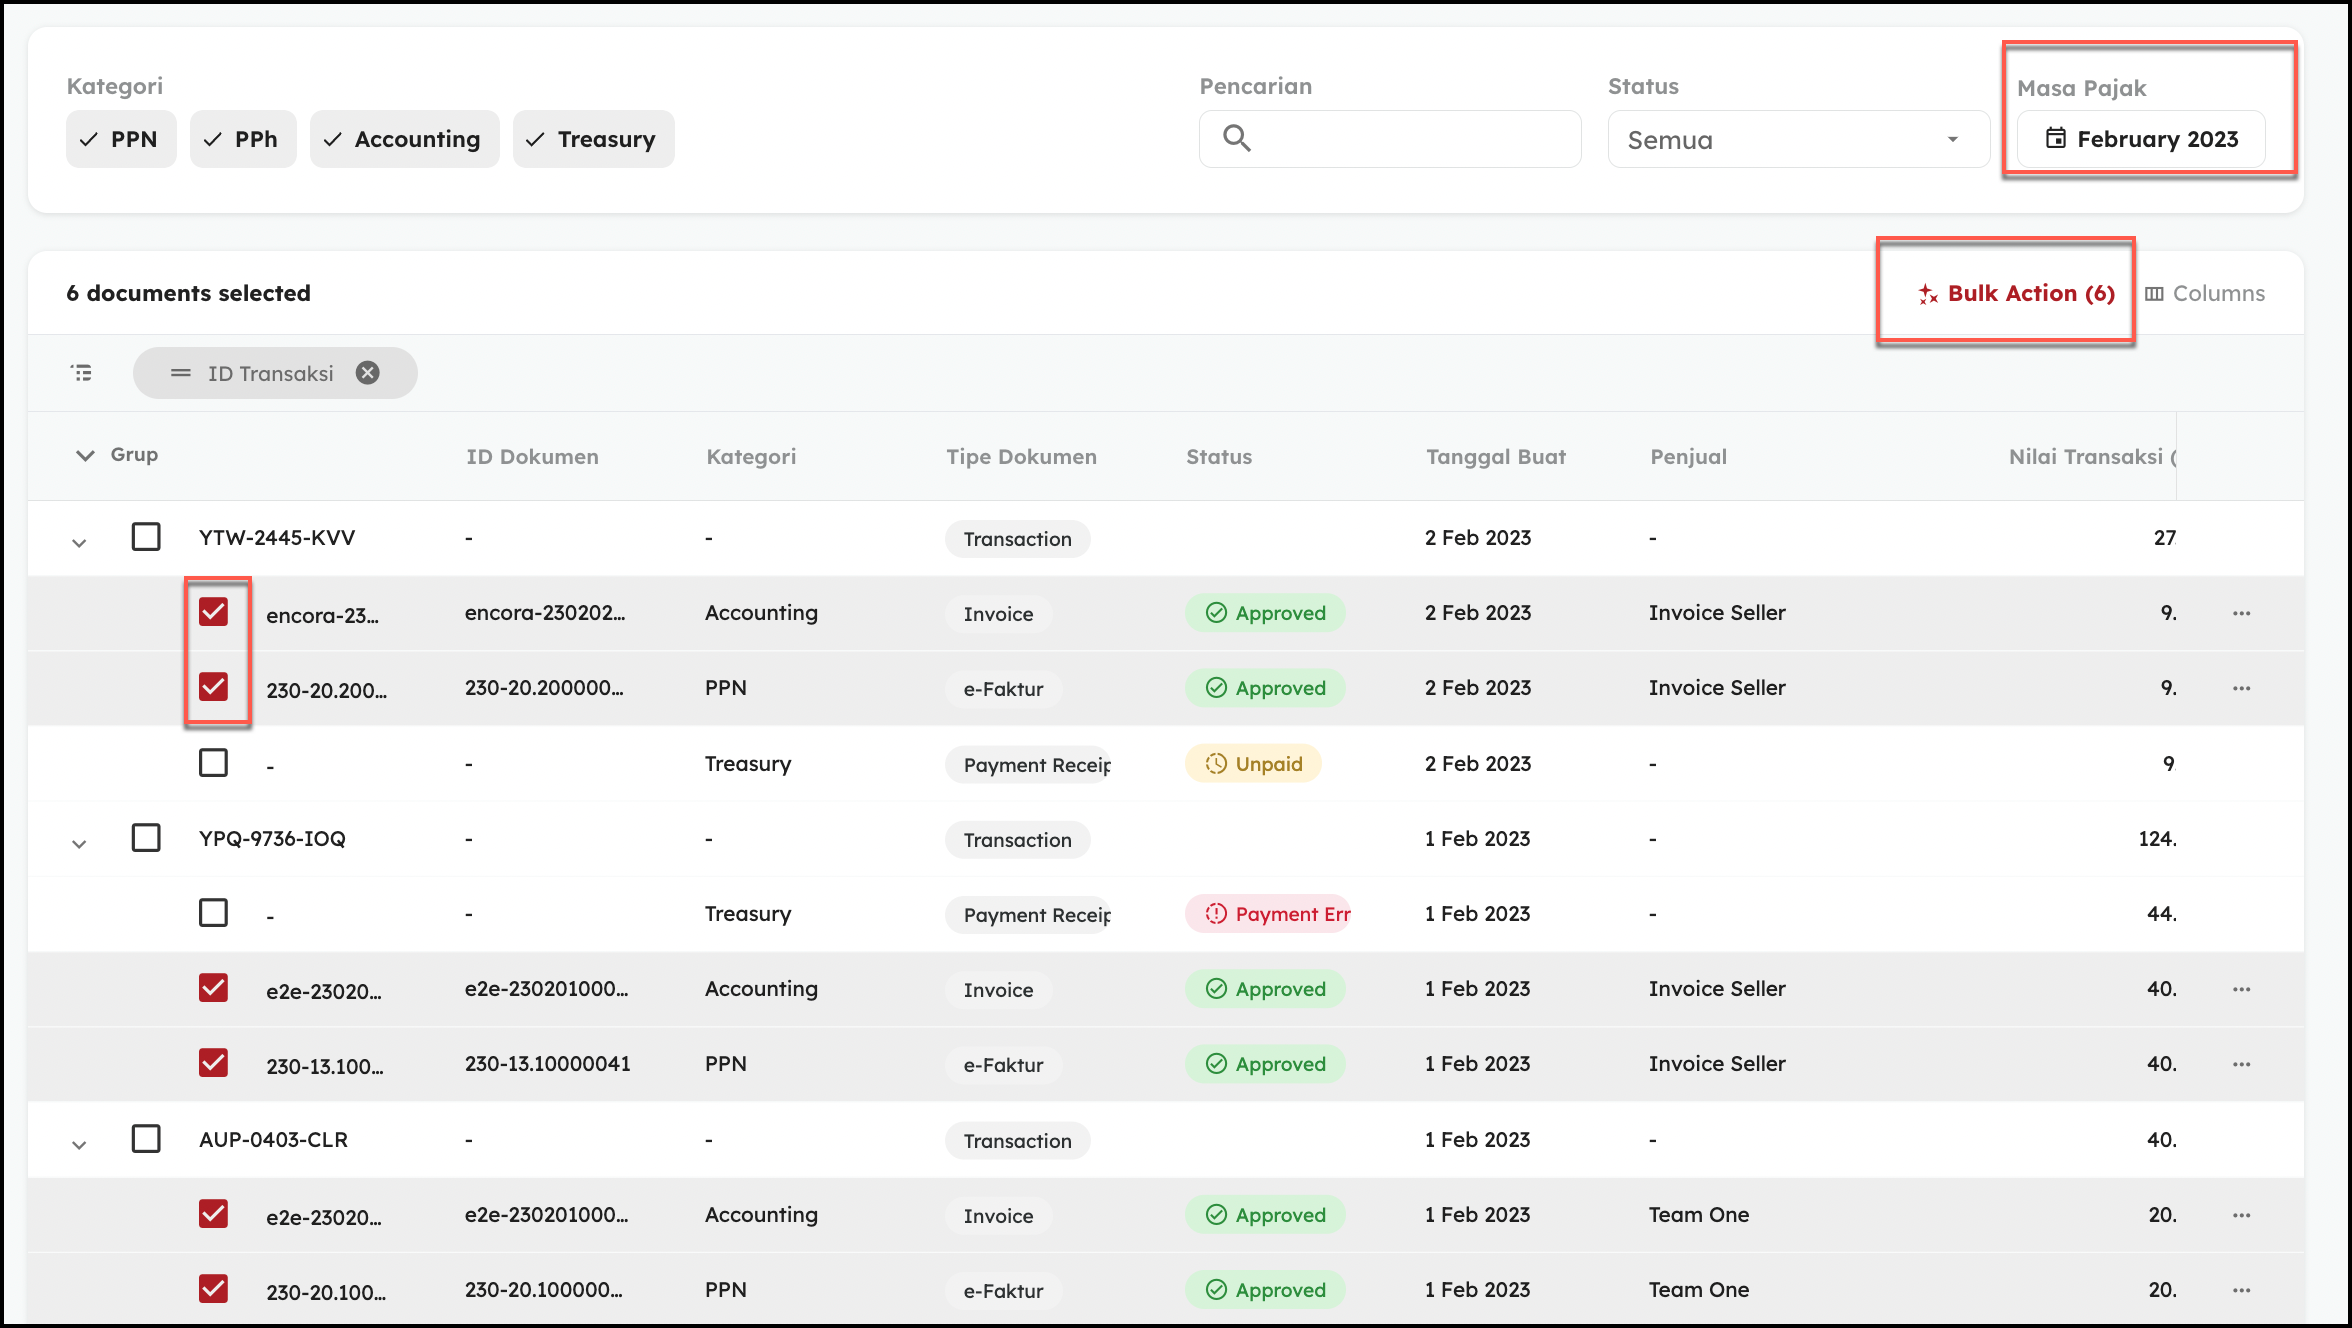Toggle the PPh category filter chip
The height and width of the screenshot is (1328, 2352).
tap(243, 139)
